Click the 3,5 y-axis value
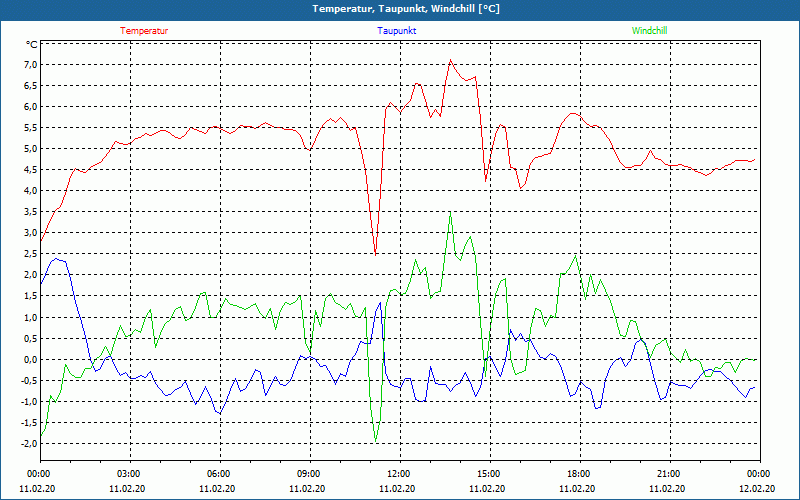Image resolution: width=800 pixels, height=500 pixels. [x=30, y=212]
